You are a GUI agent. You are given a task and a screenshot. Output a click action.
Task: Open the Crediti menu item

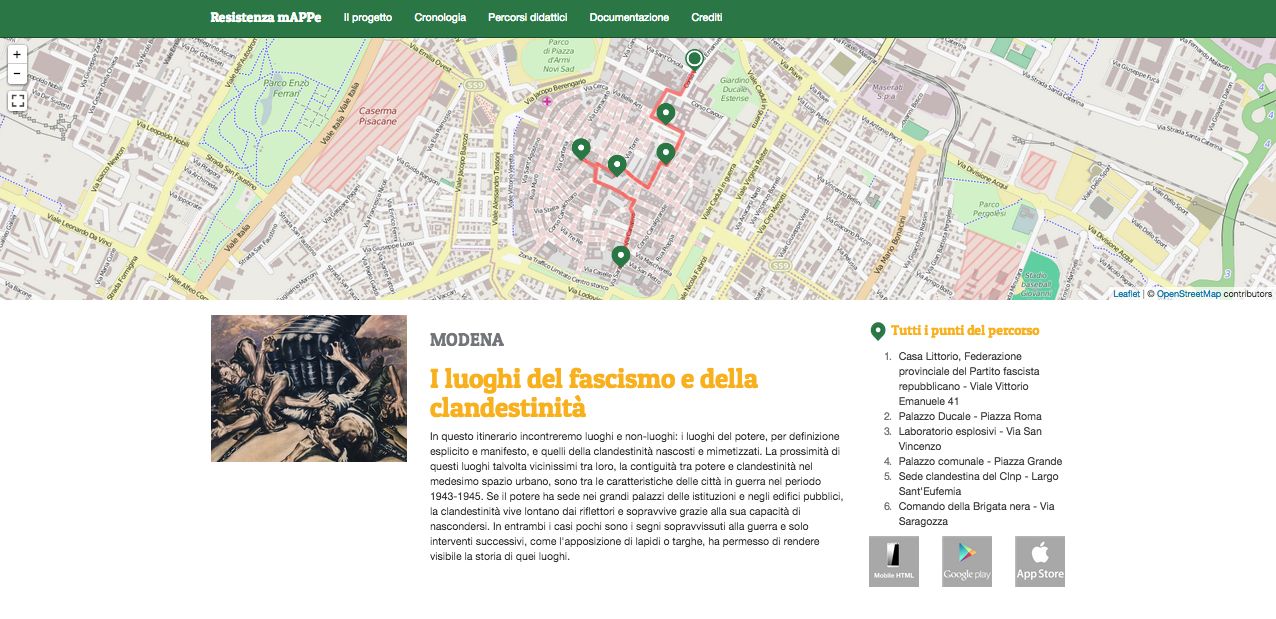(x=707, y=17)
